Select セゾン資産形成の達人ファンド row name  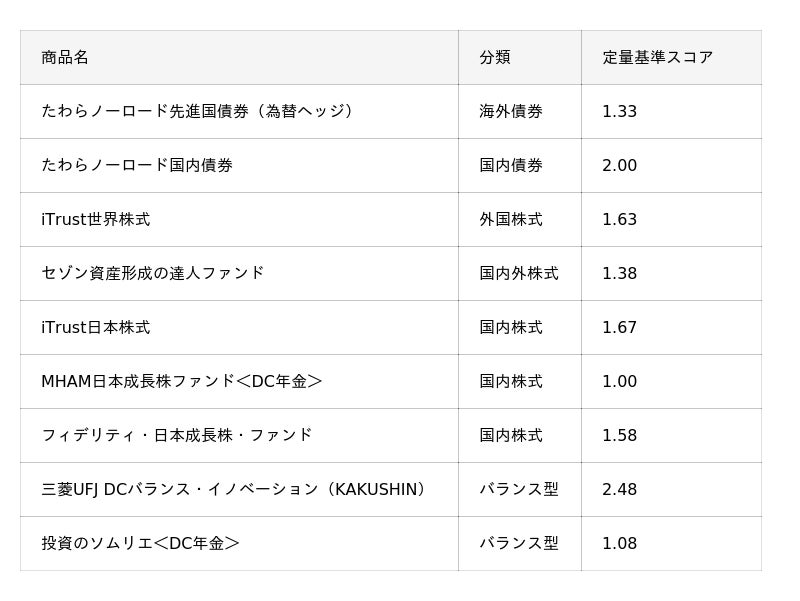153,273
